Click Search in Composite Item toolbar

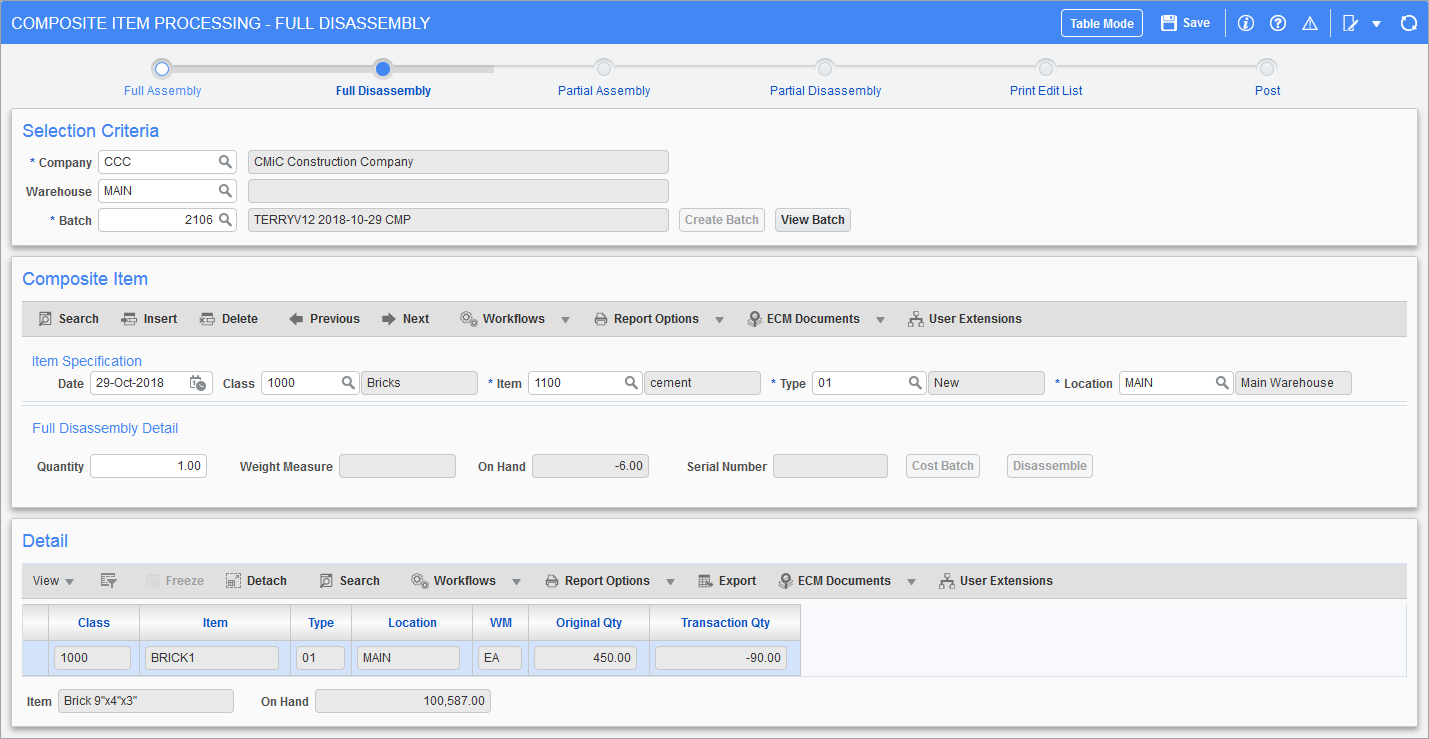coord(68,319)
